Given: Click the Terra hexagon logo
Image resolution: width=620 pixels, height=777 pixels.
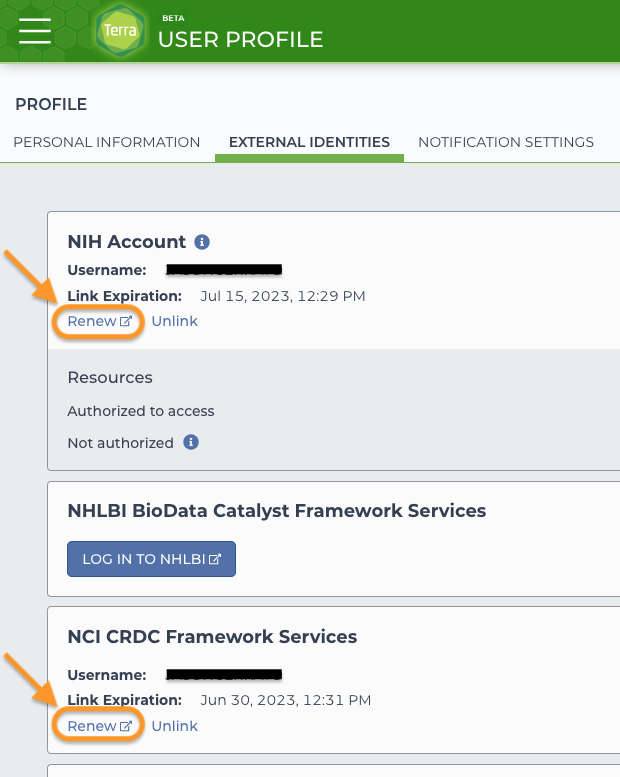Looking at the screenshot, I should [119, 31].
